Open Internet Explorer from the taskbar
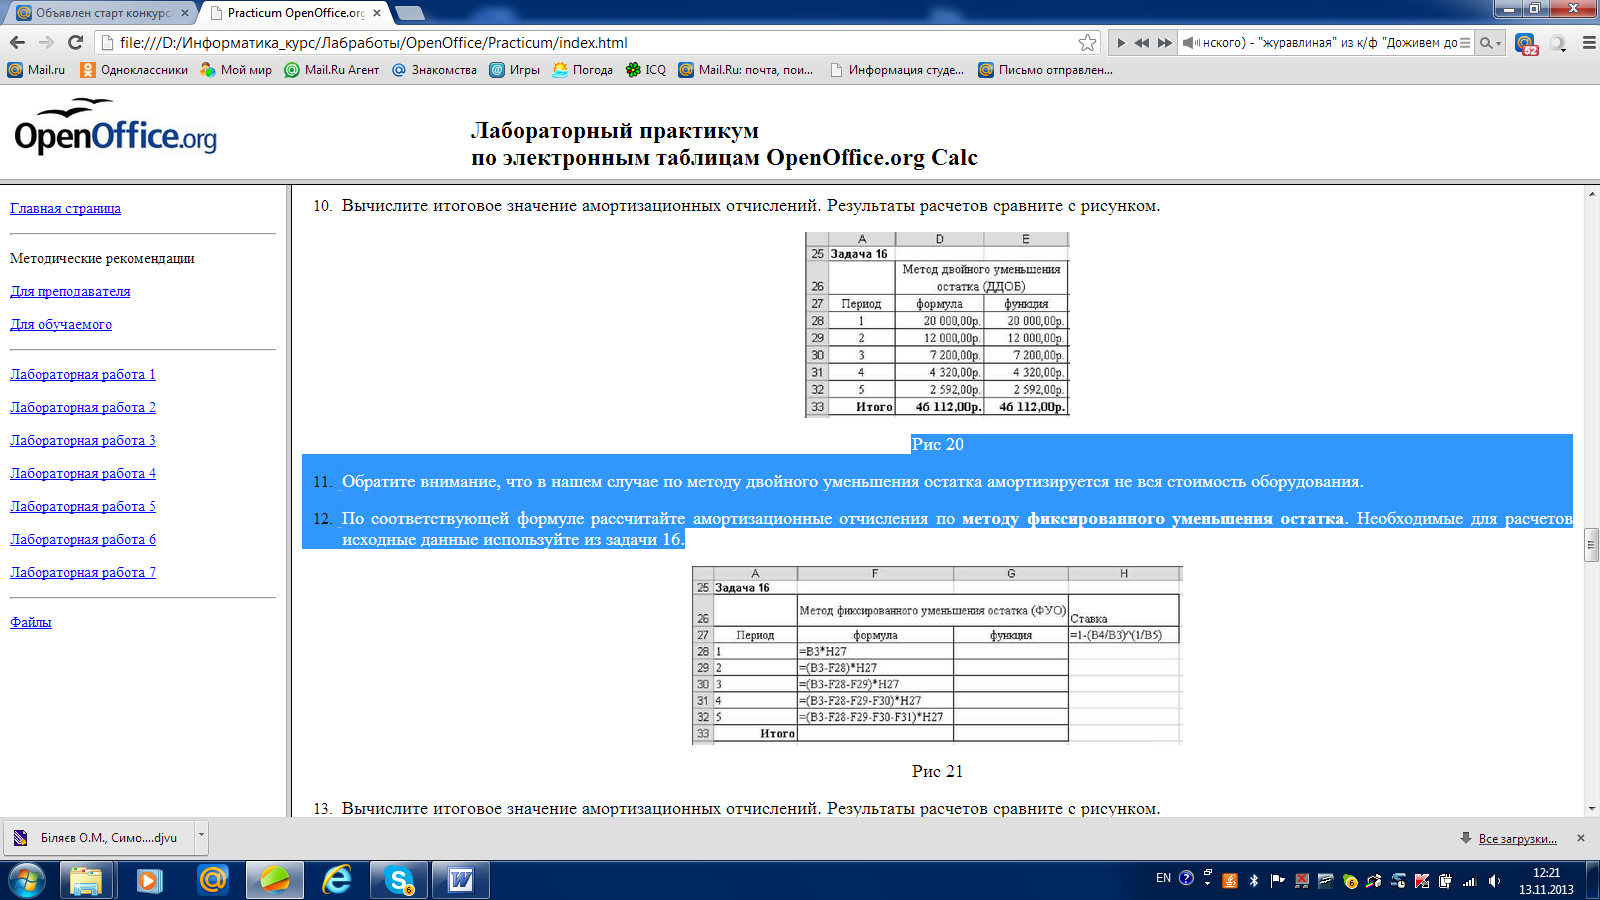The width and height of the screenshot is (1600, 900). 337,880
